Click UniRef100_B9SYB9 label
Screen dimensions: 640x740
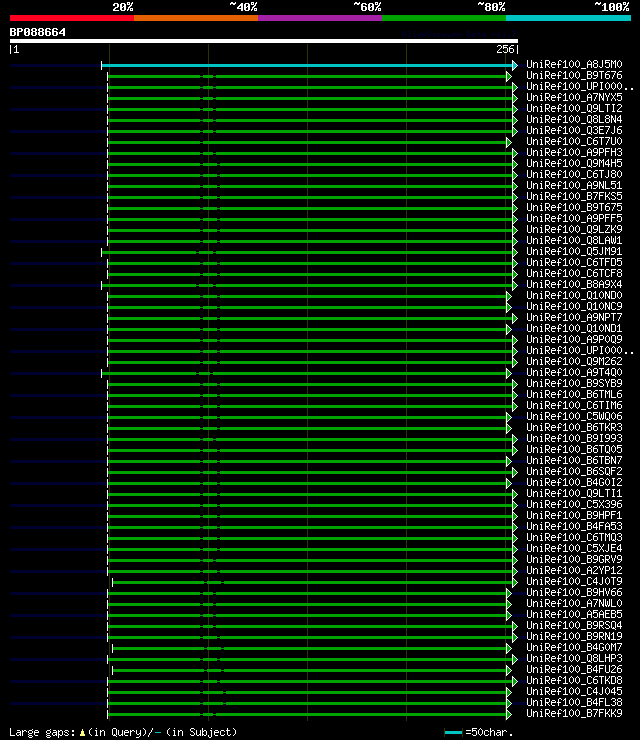[574, 384]
